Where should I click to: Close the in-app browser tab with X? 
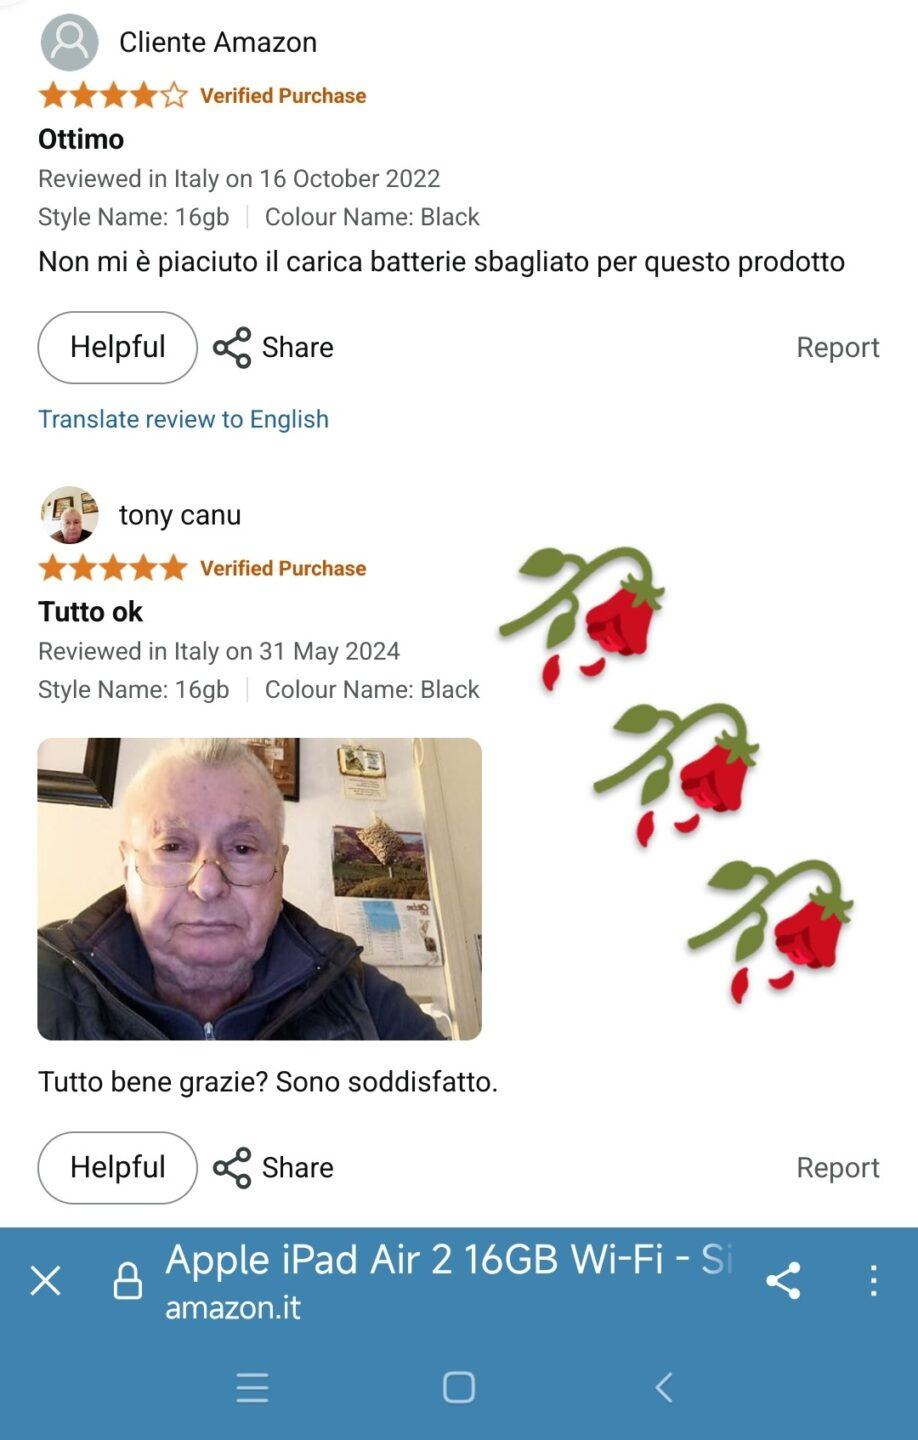46,1281
